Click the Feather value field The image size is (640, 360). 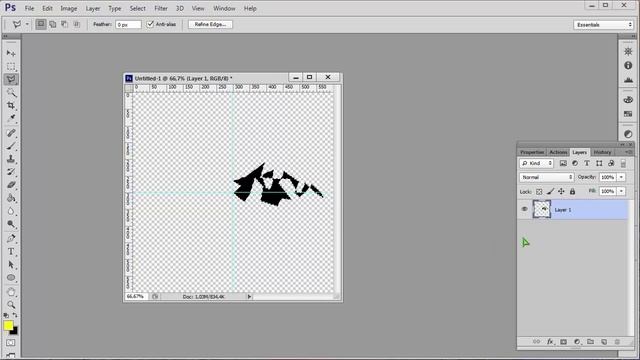[128, 24]
